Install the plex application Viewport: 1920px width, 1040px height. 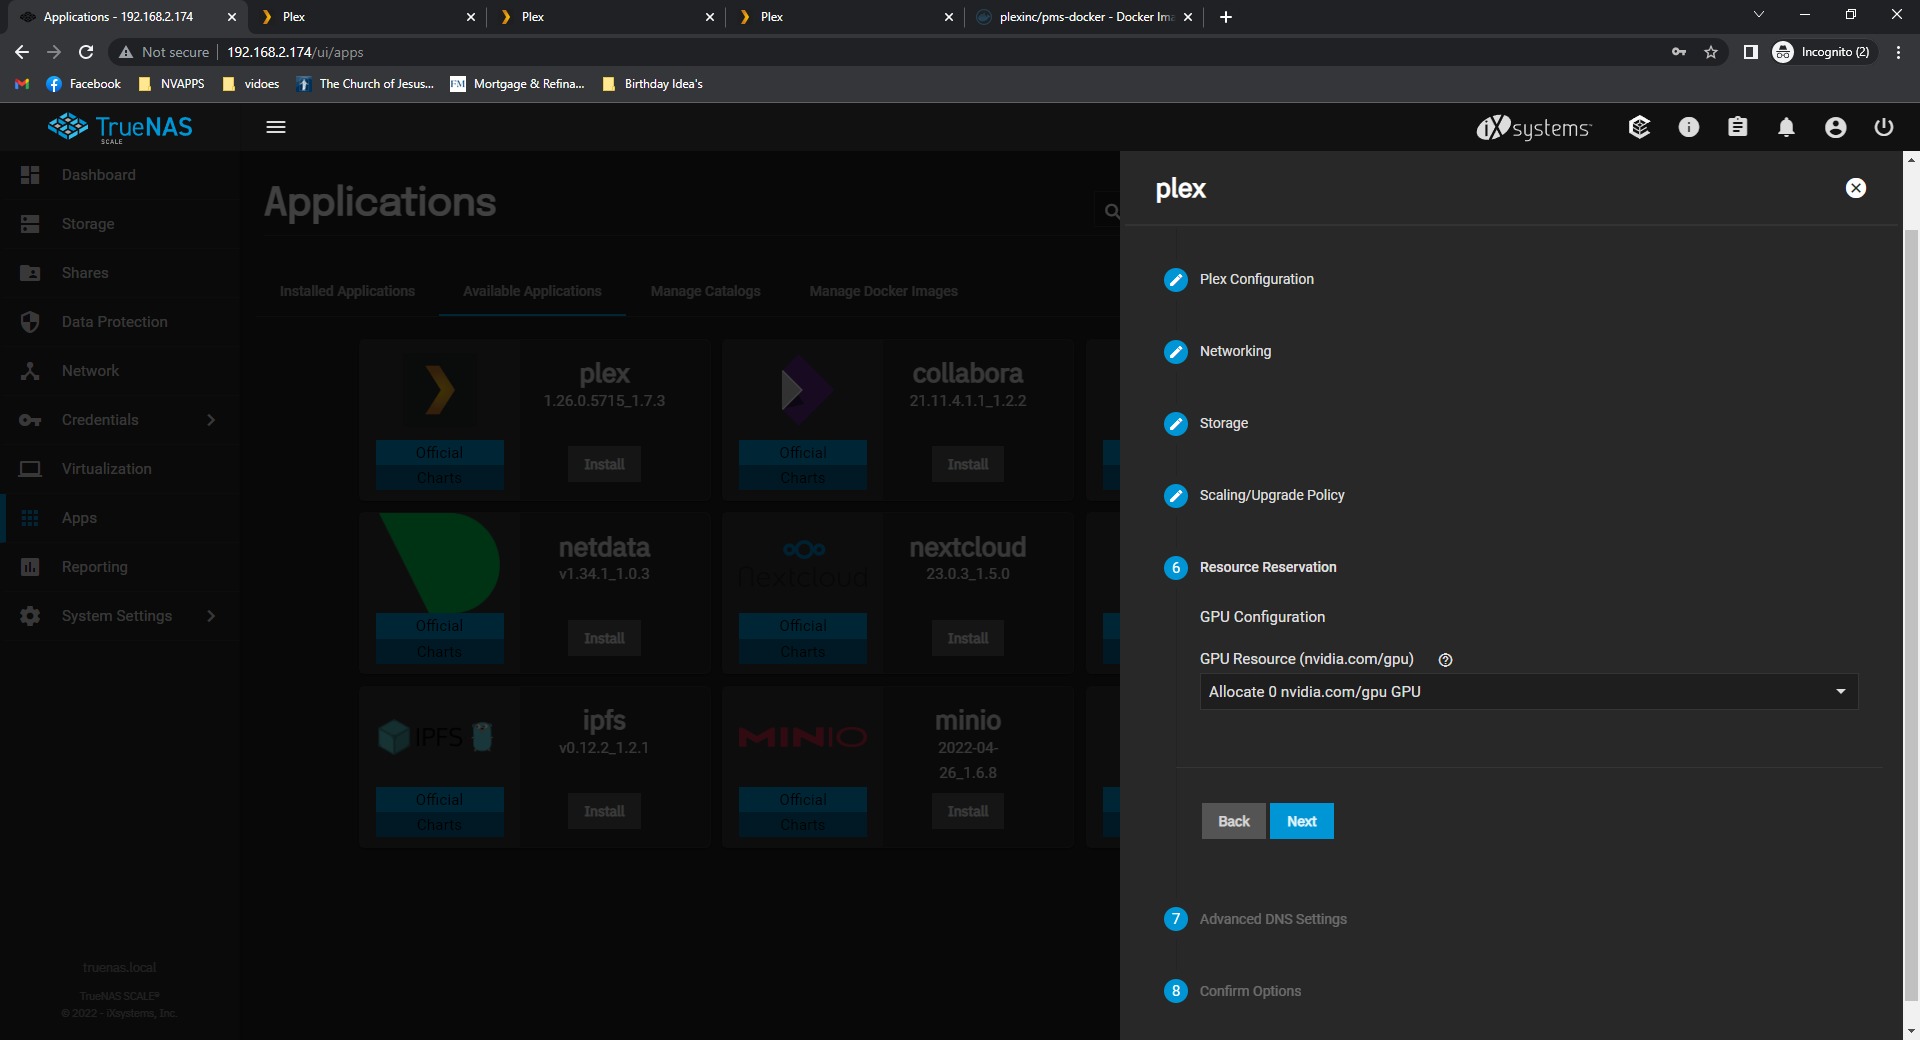click(604, 464)
